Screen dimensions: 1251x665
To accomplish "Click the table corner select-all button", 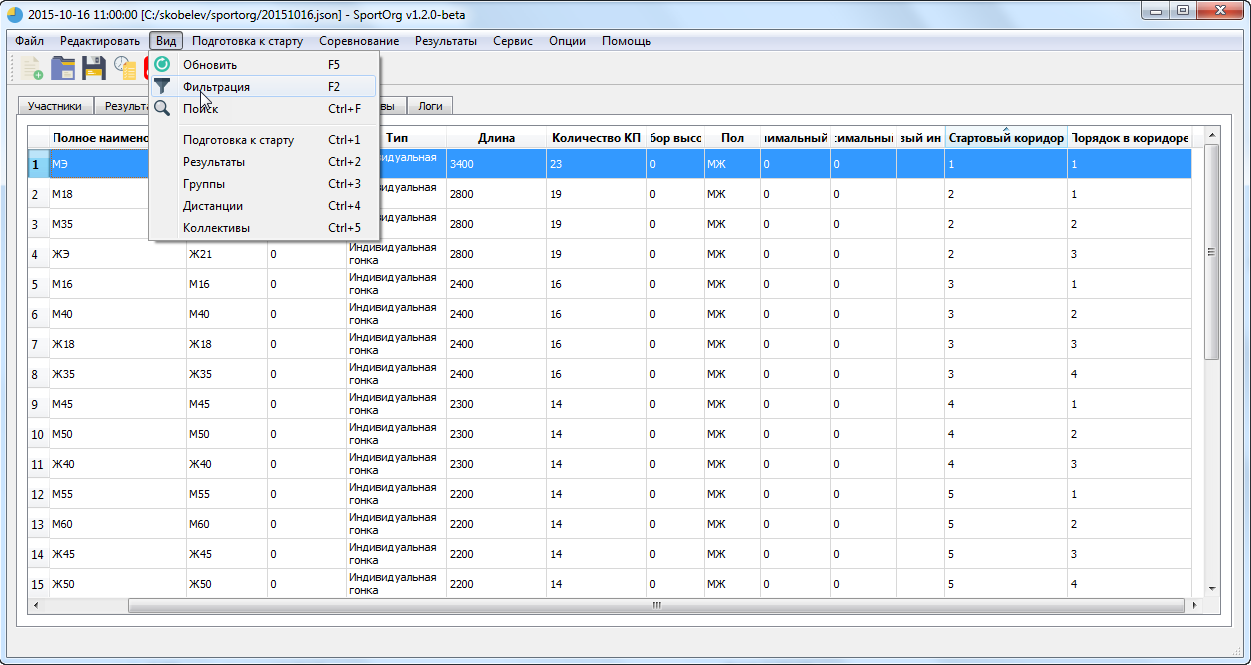I will [38, 138].
